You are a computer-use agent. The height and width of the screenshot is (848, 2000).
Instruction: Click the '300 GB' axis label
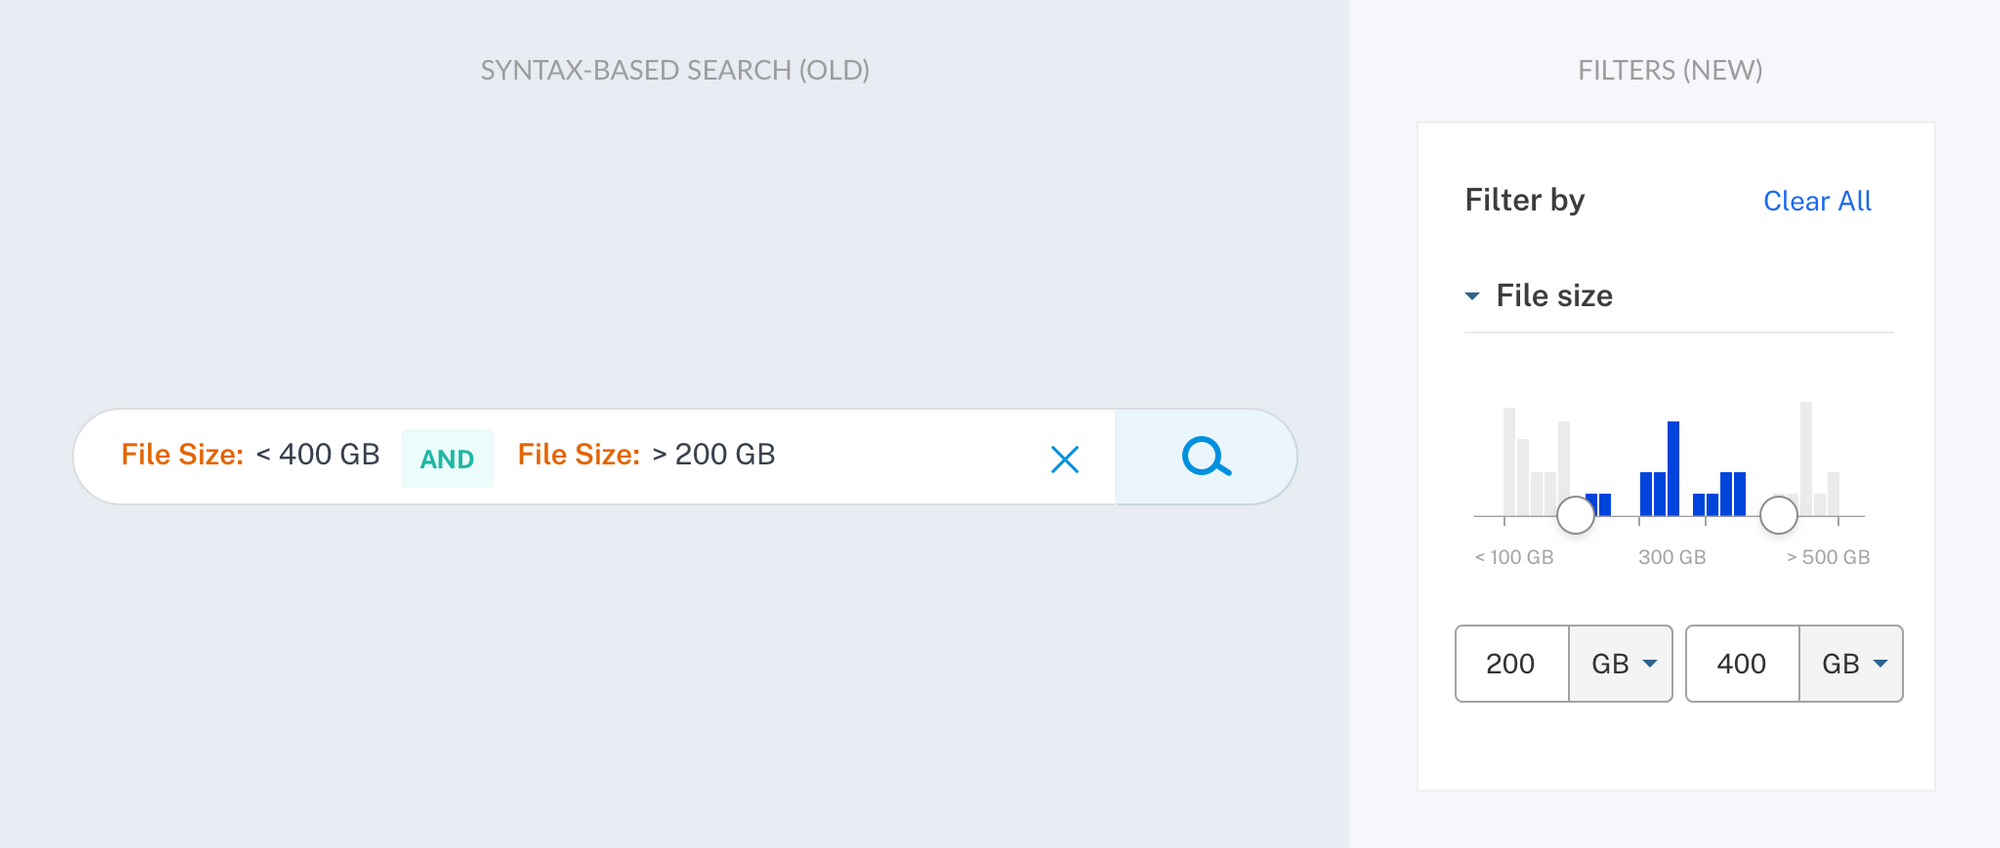point(1672,557)
